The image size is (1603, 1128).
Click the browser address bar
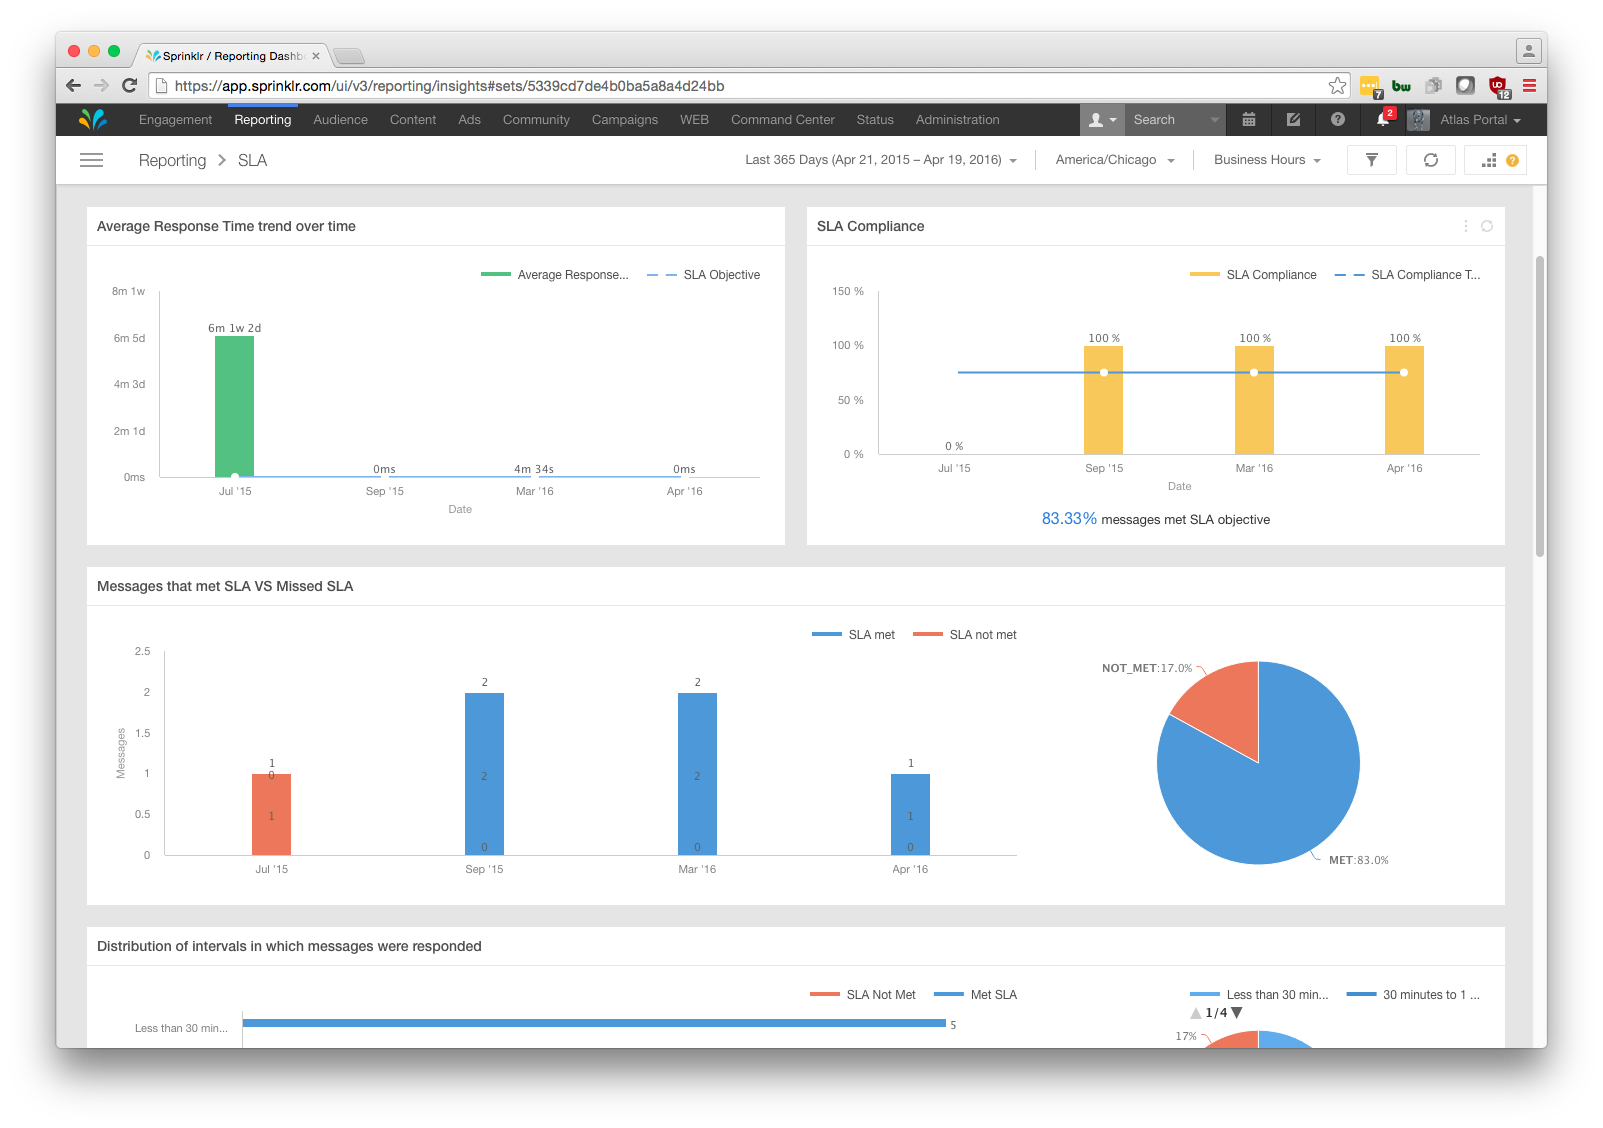[748, 86]
